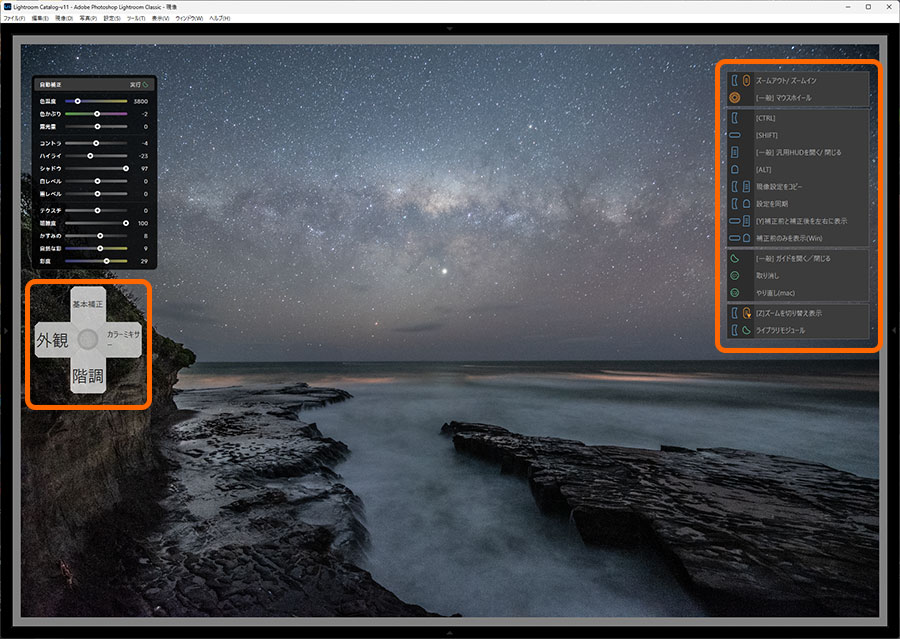
Task: Click the icon beside [ALT]
Action: [734, 169]
